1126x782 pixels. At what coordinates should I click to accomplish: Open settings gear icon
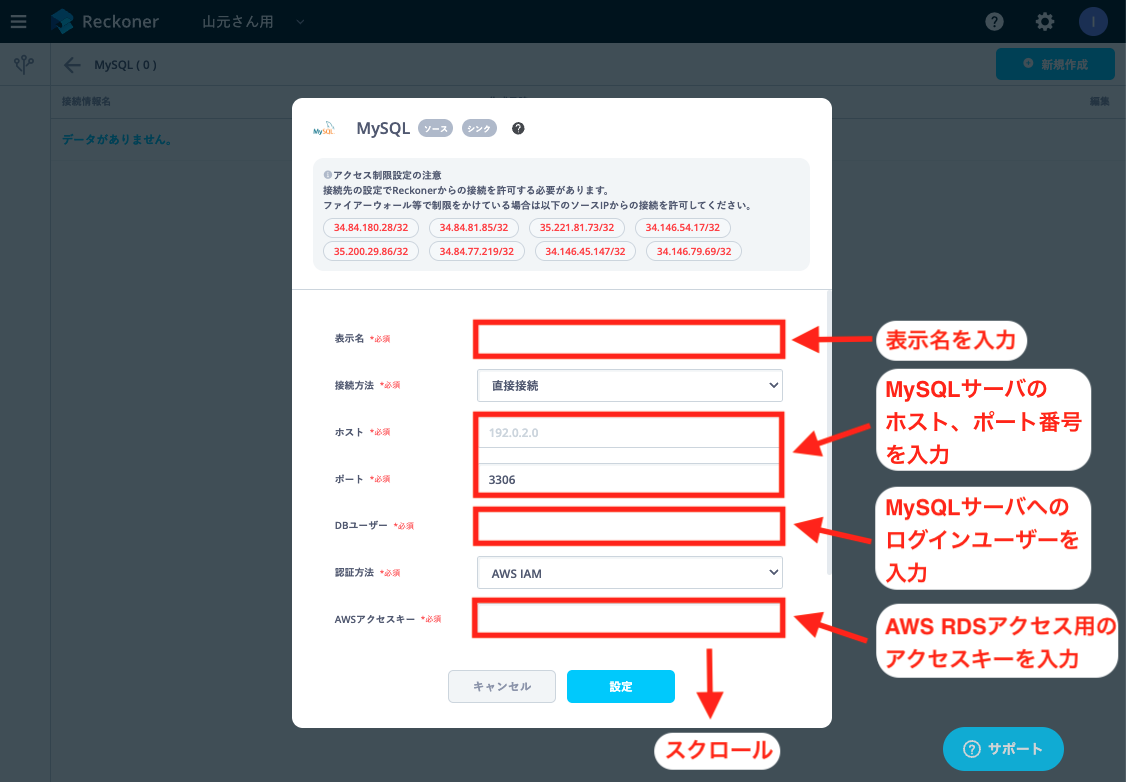1044,22
